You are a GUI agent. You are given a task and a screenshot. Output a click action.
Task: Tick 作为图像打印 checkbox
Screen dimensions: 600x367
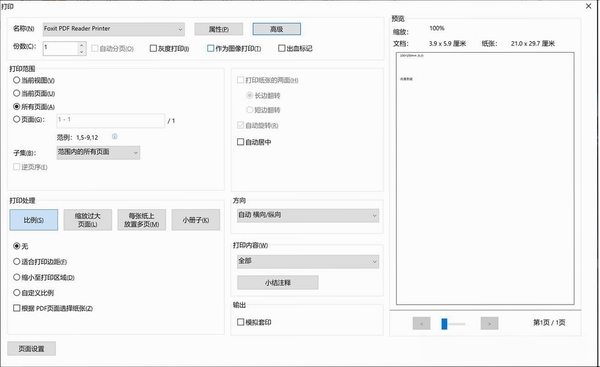coord(210,48)
